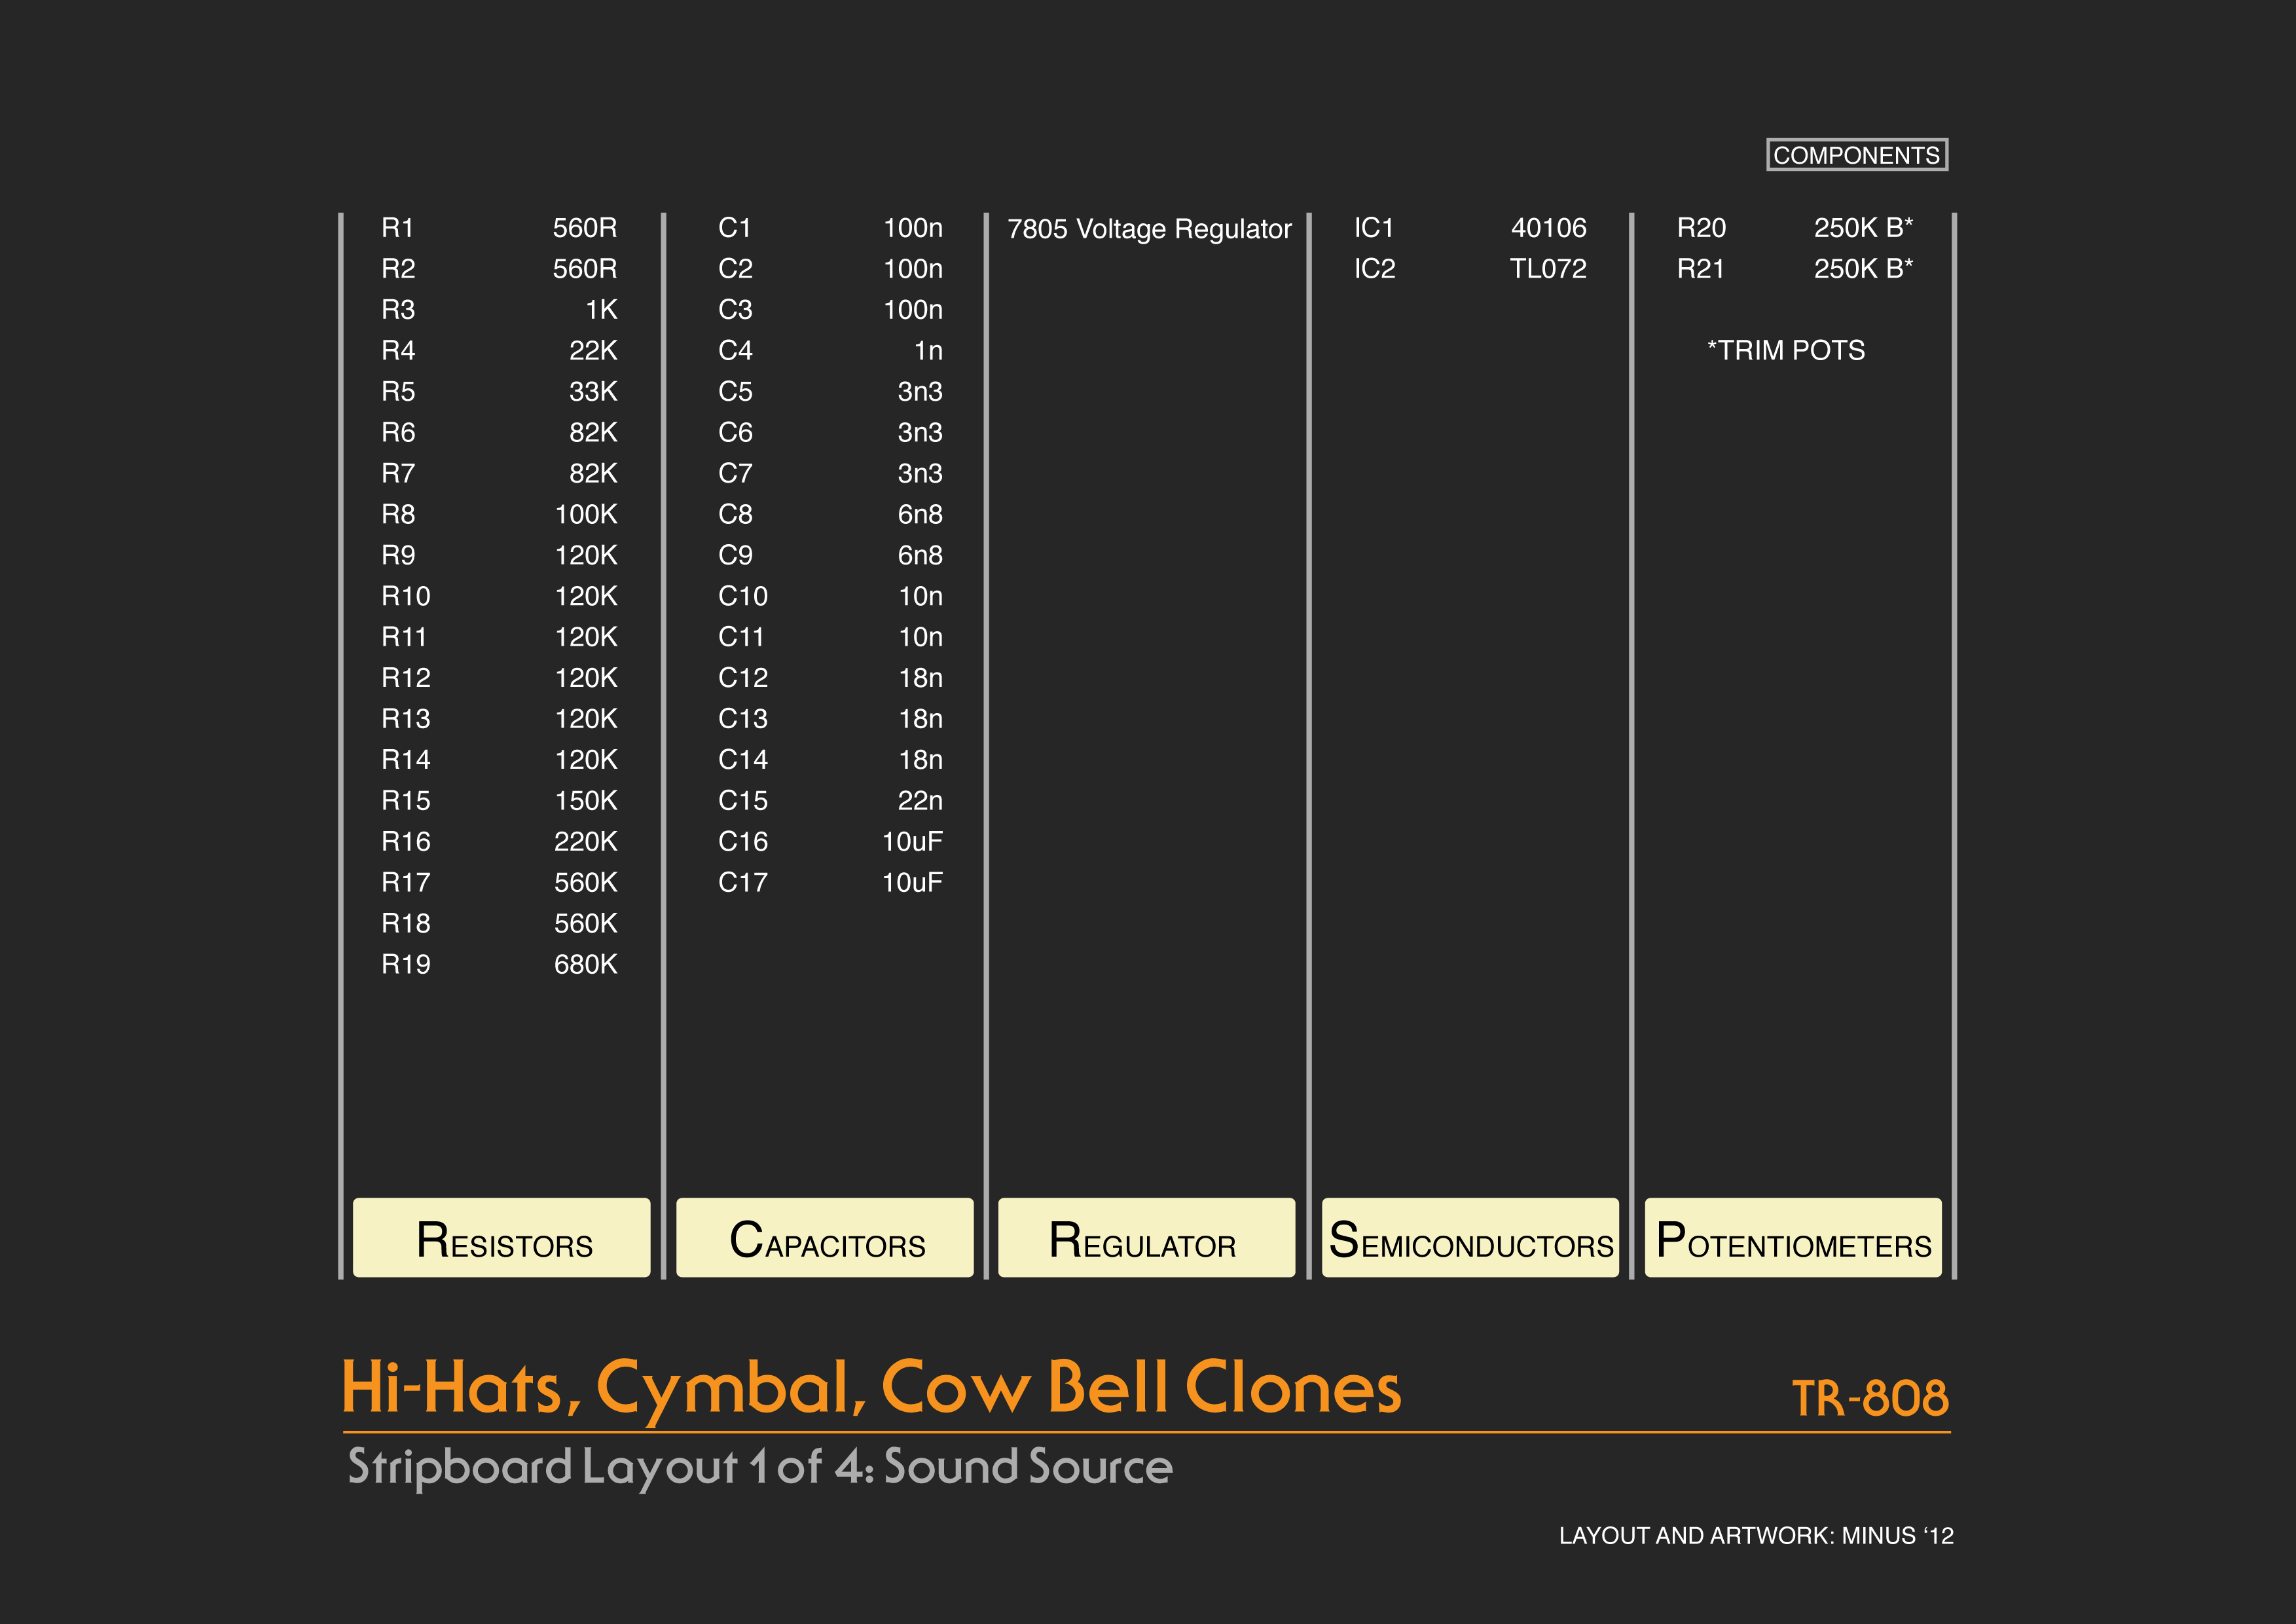Click the IC2 semiconductor label
The width and height of the screenshot is (2296, 1624).
1374,269
